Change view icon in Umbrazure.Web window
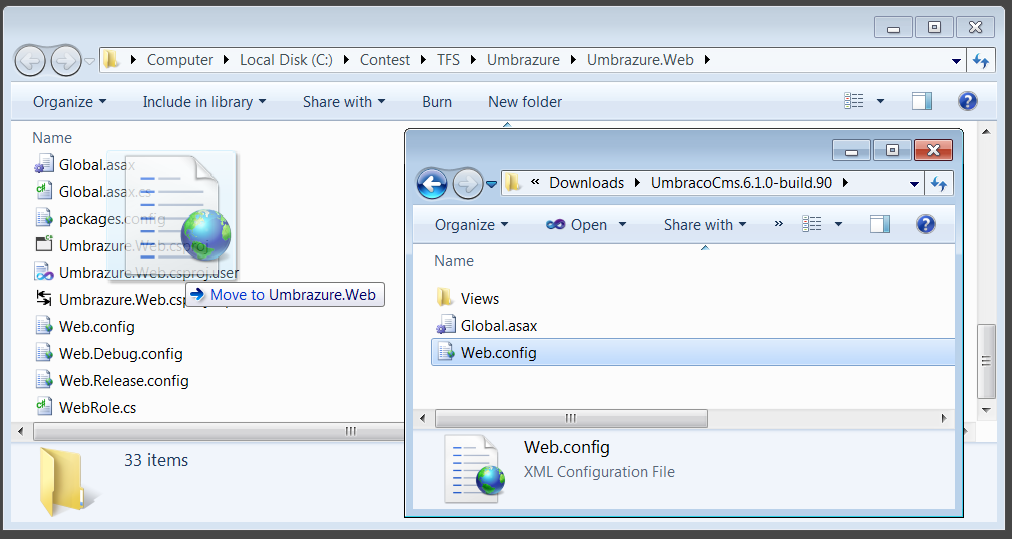 pos(854,101)
